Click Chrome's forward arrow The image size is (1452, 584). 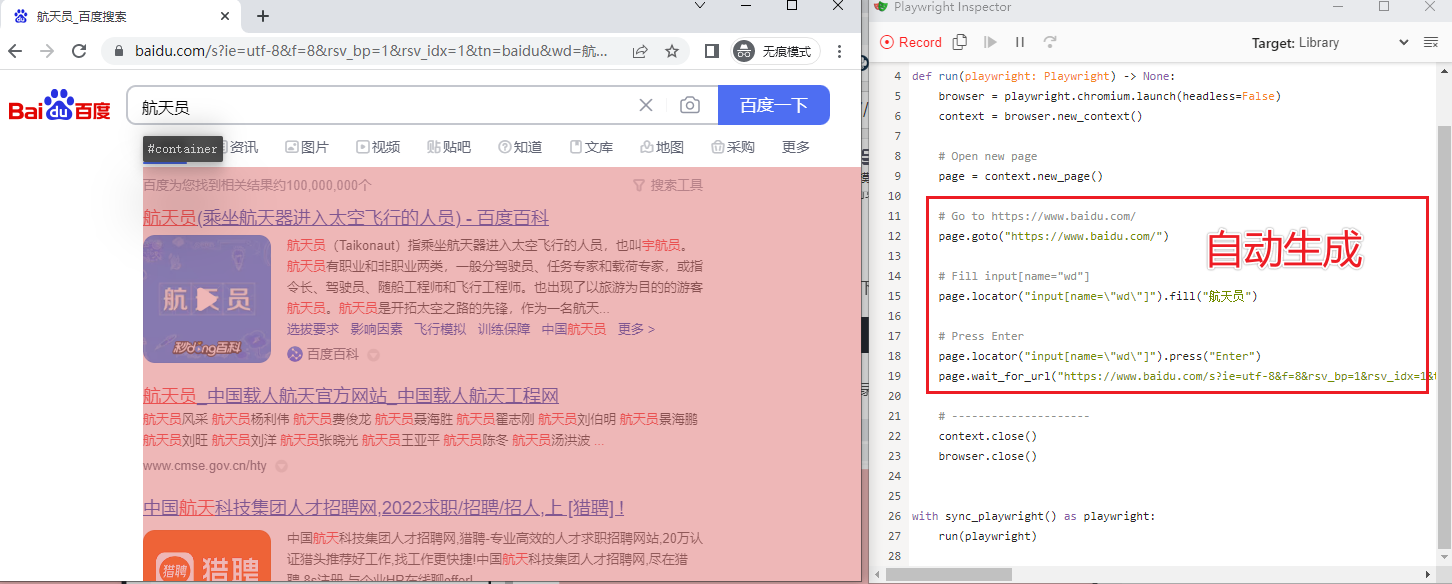coord(46,51)
